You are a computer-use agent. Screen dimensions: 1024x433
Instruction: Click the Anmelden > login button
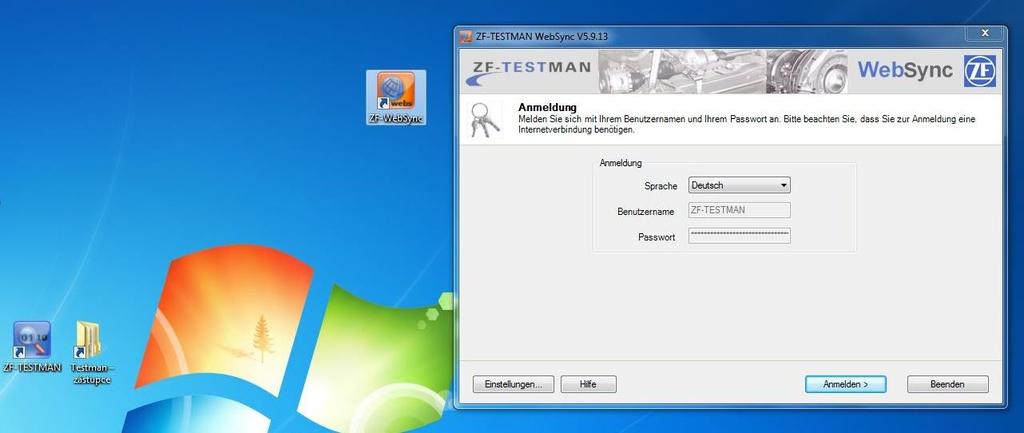pyautogui.click(x=846, y=384)
